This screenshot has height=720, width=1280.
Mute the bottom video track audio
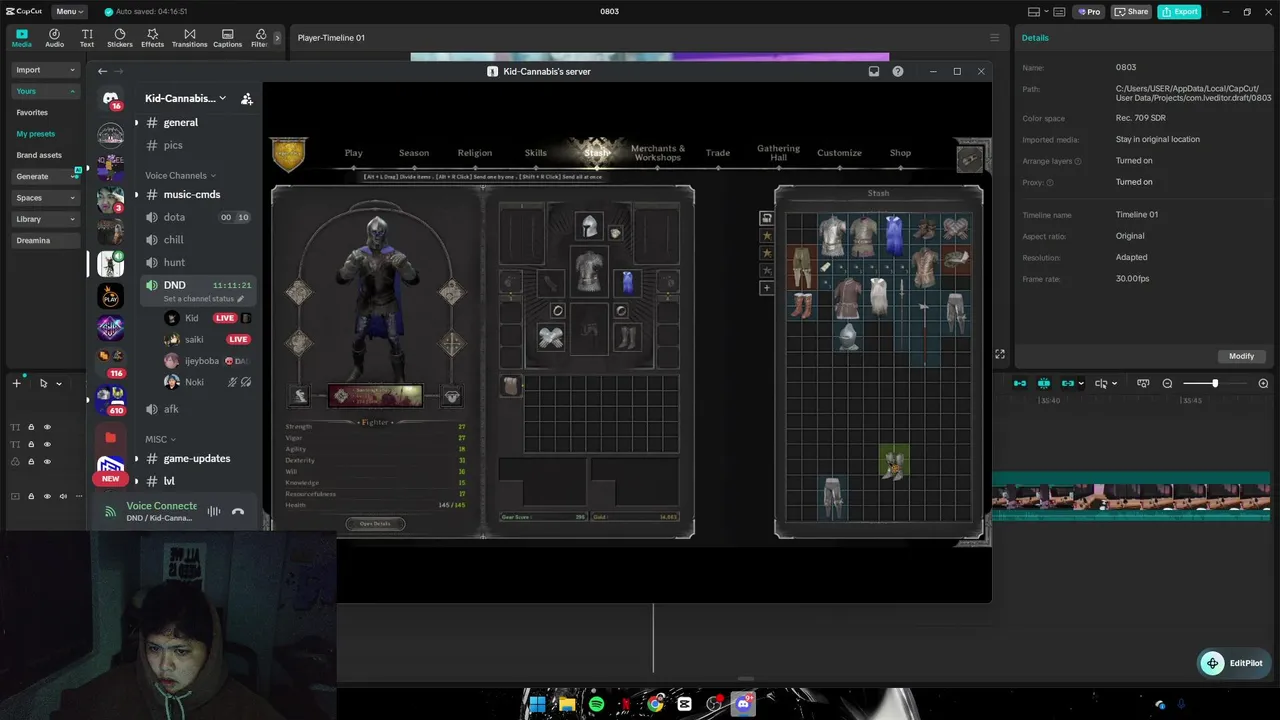(x=63, y=496)
